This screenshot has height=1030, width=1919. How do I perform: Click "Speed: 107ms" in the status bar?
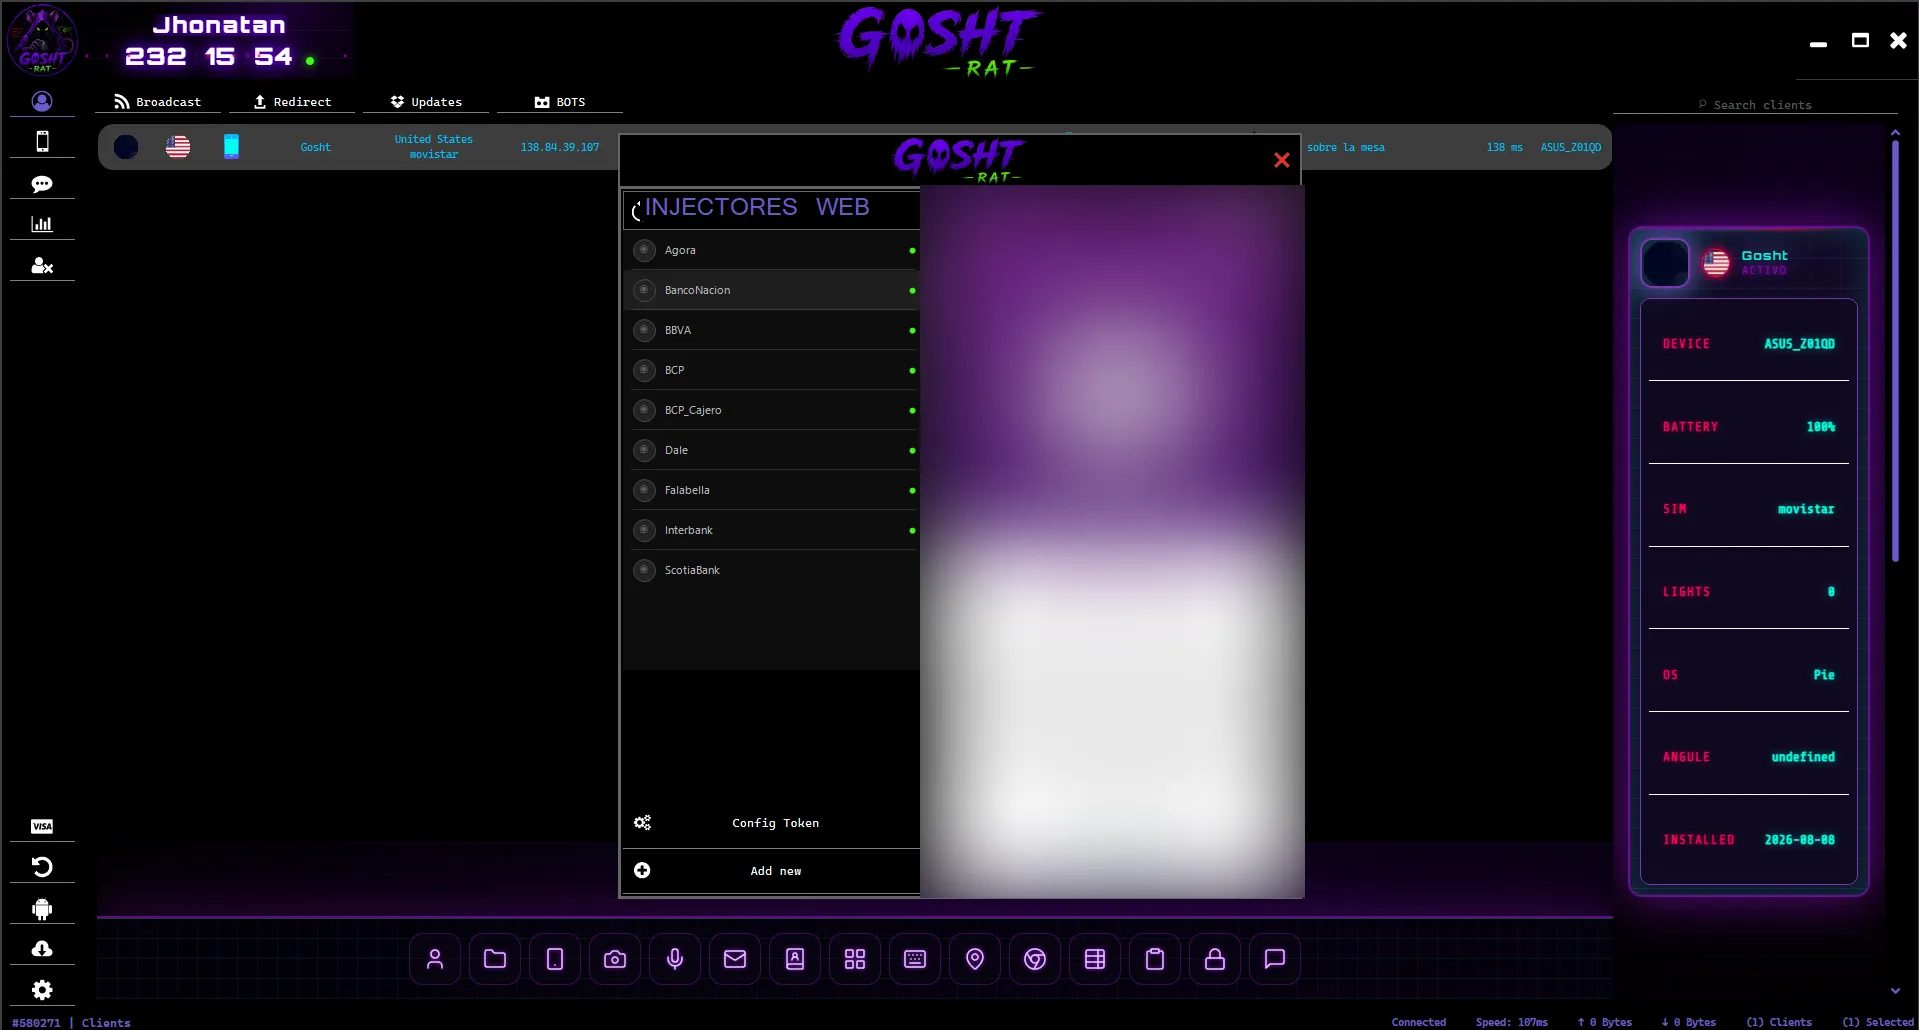(x=1512, y=1022)
